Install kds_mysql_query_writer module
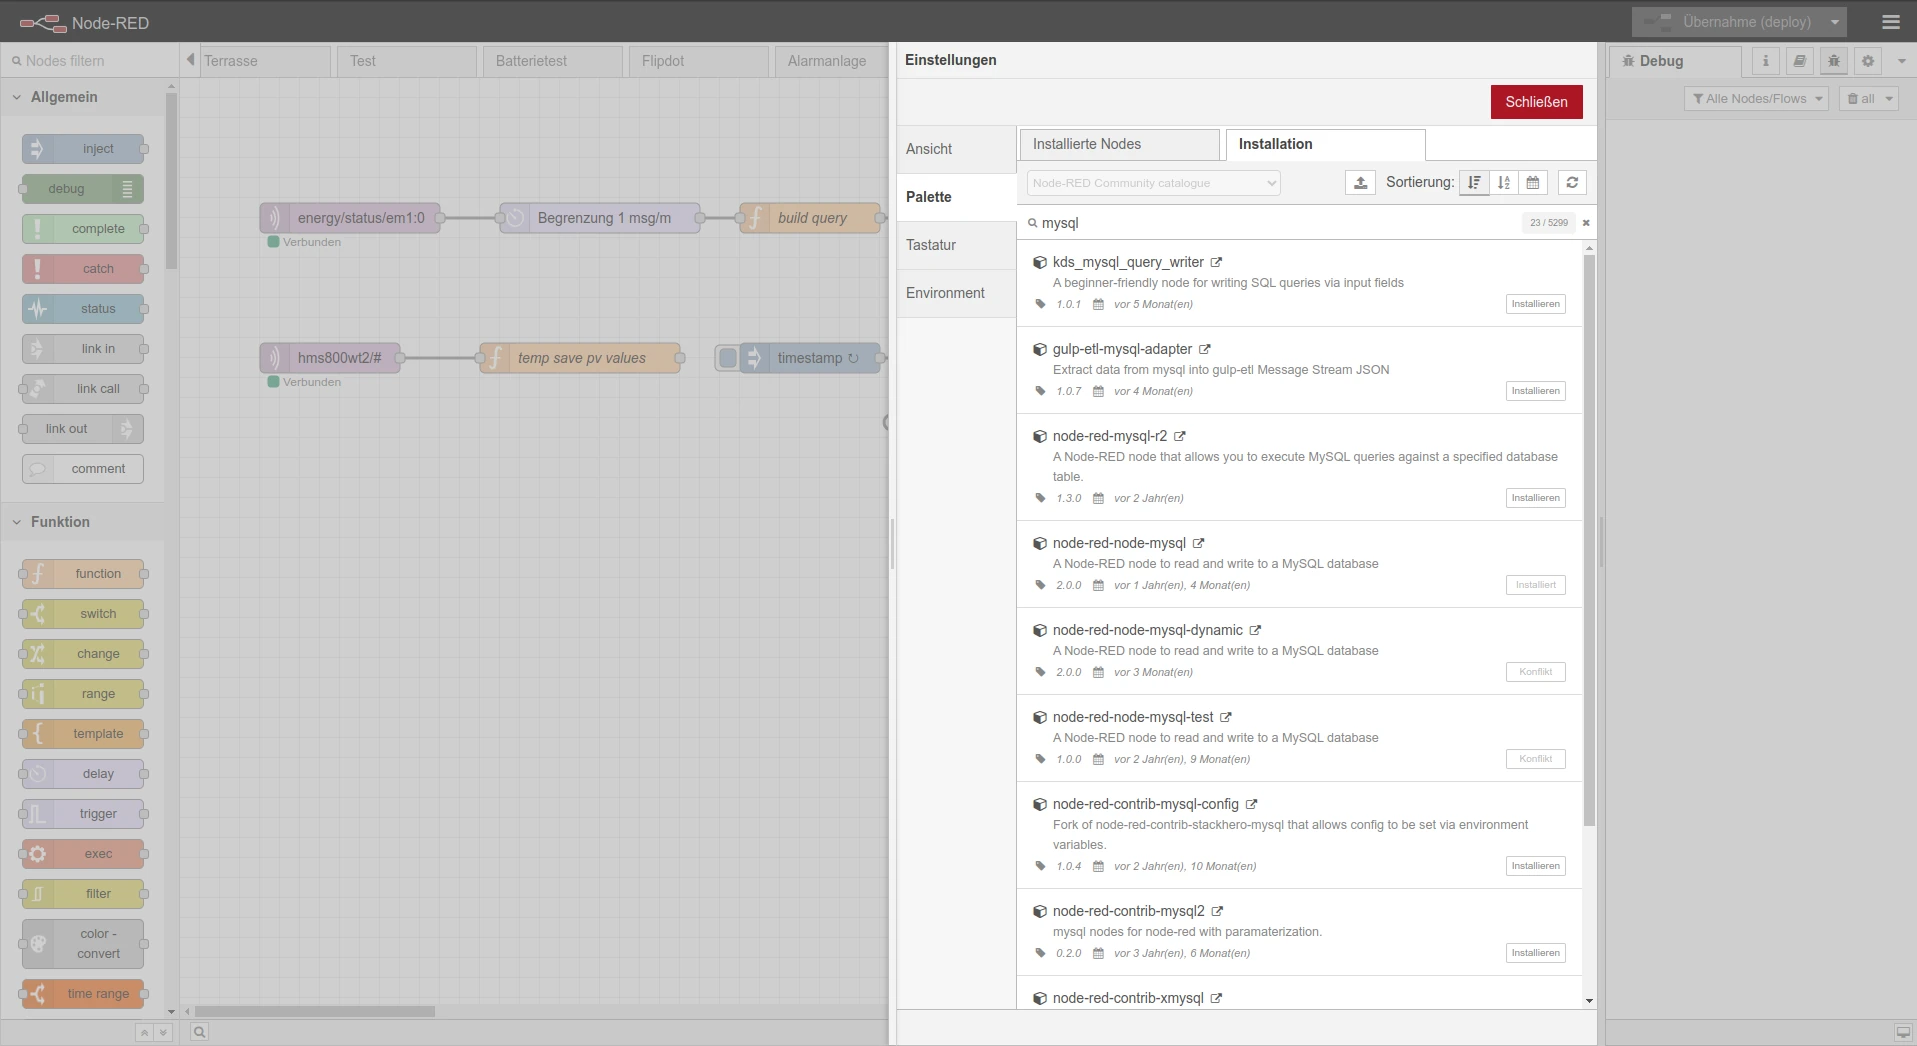This screenshot has height=1046, width=1917. 1535,304
